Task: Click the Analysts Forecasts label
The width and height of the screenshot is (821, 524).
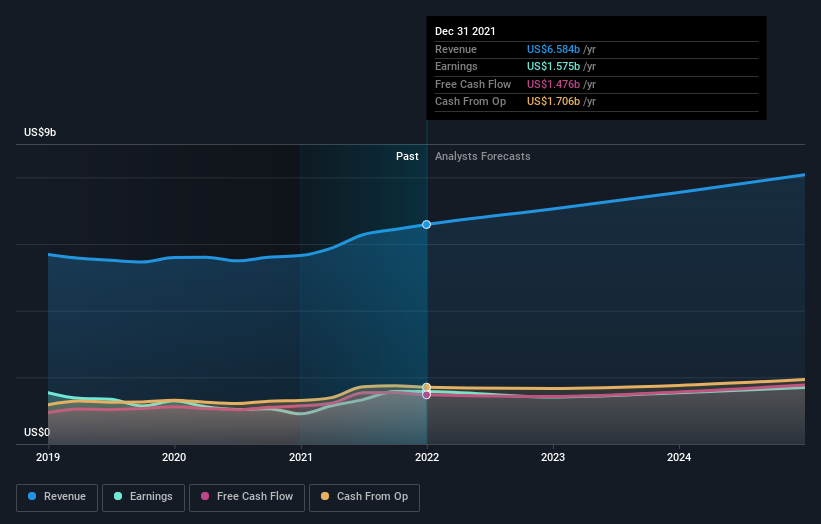Action: click(x=483, y=157)
